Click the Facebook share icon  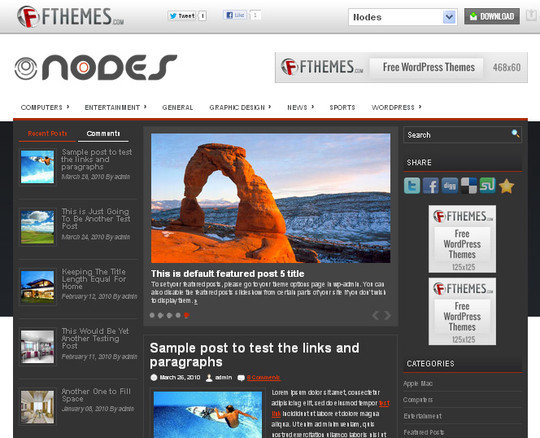click(431, 186)
